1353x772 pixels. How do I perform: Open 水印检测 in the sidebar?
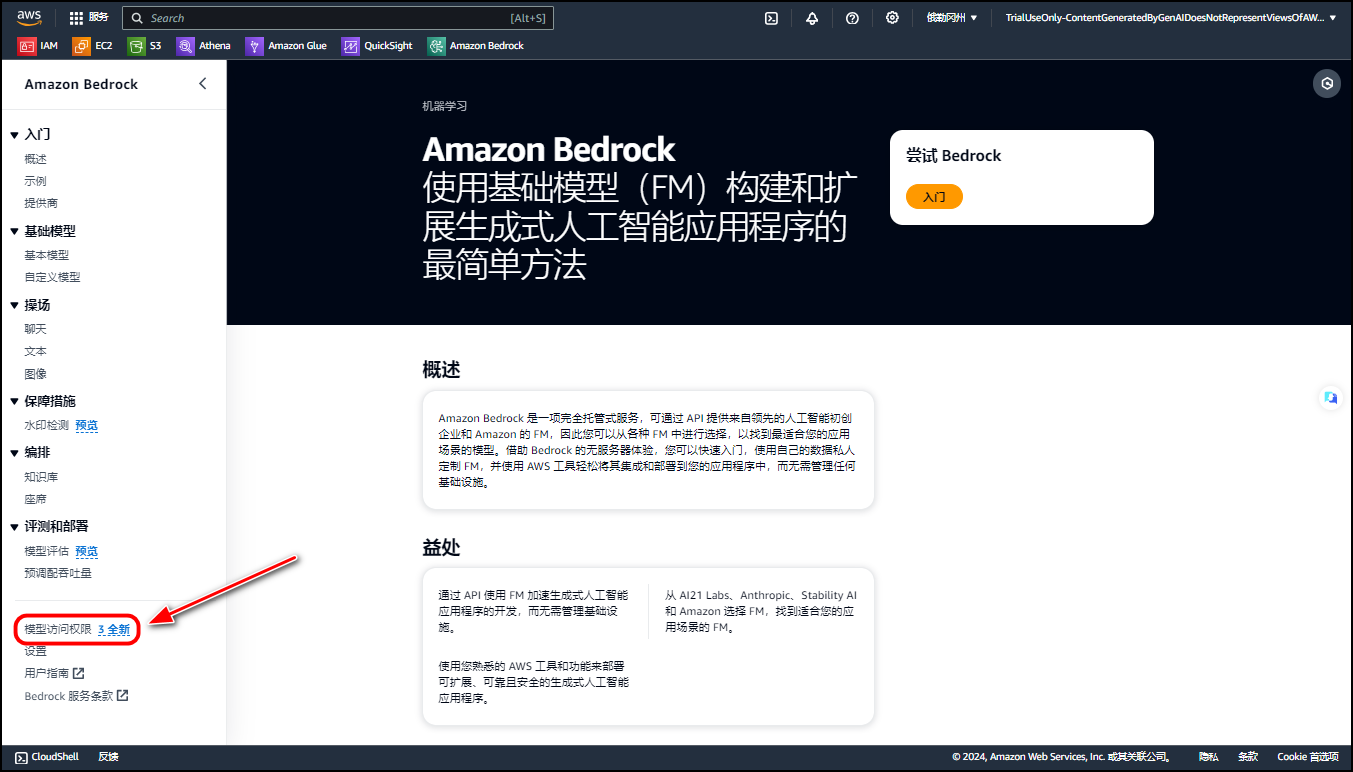(47, 425)
